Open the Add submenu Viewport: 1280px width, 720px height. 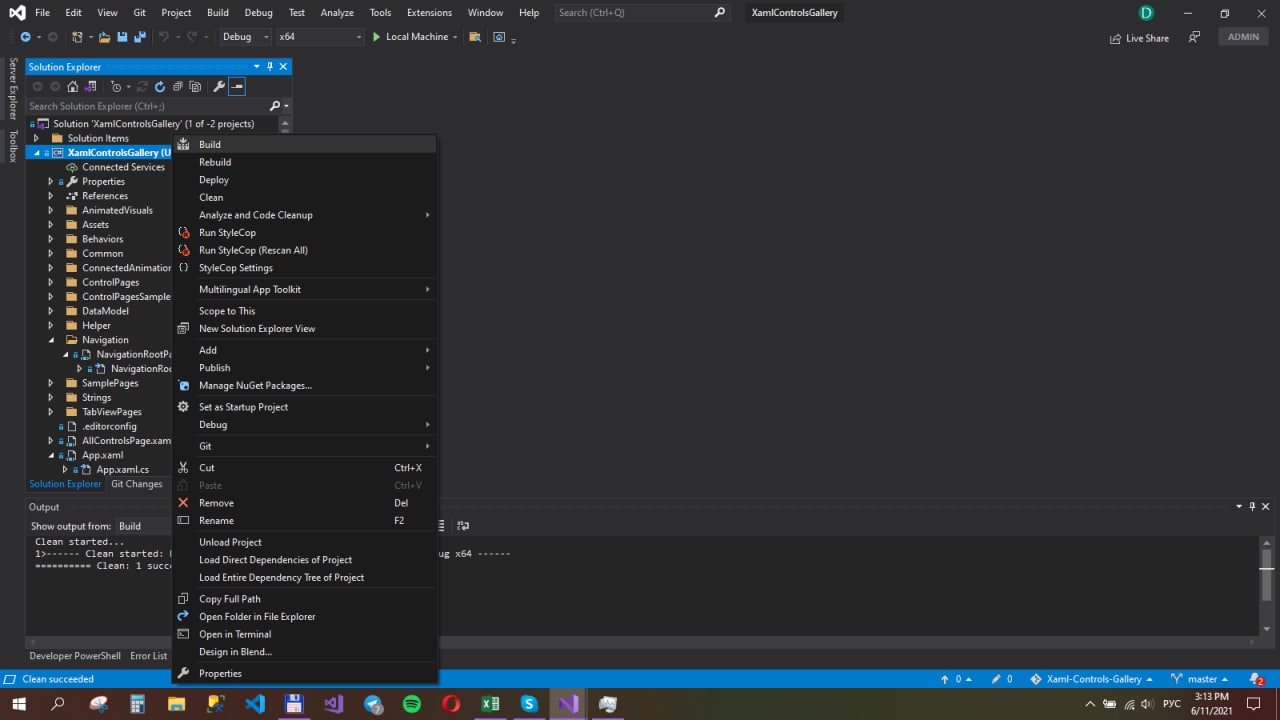pos(305,350)
